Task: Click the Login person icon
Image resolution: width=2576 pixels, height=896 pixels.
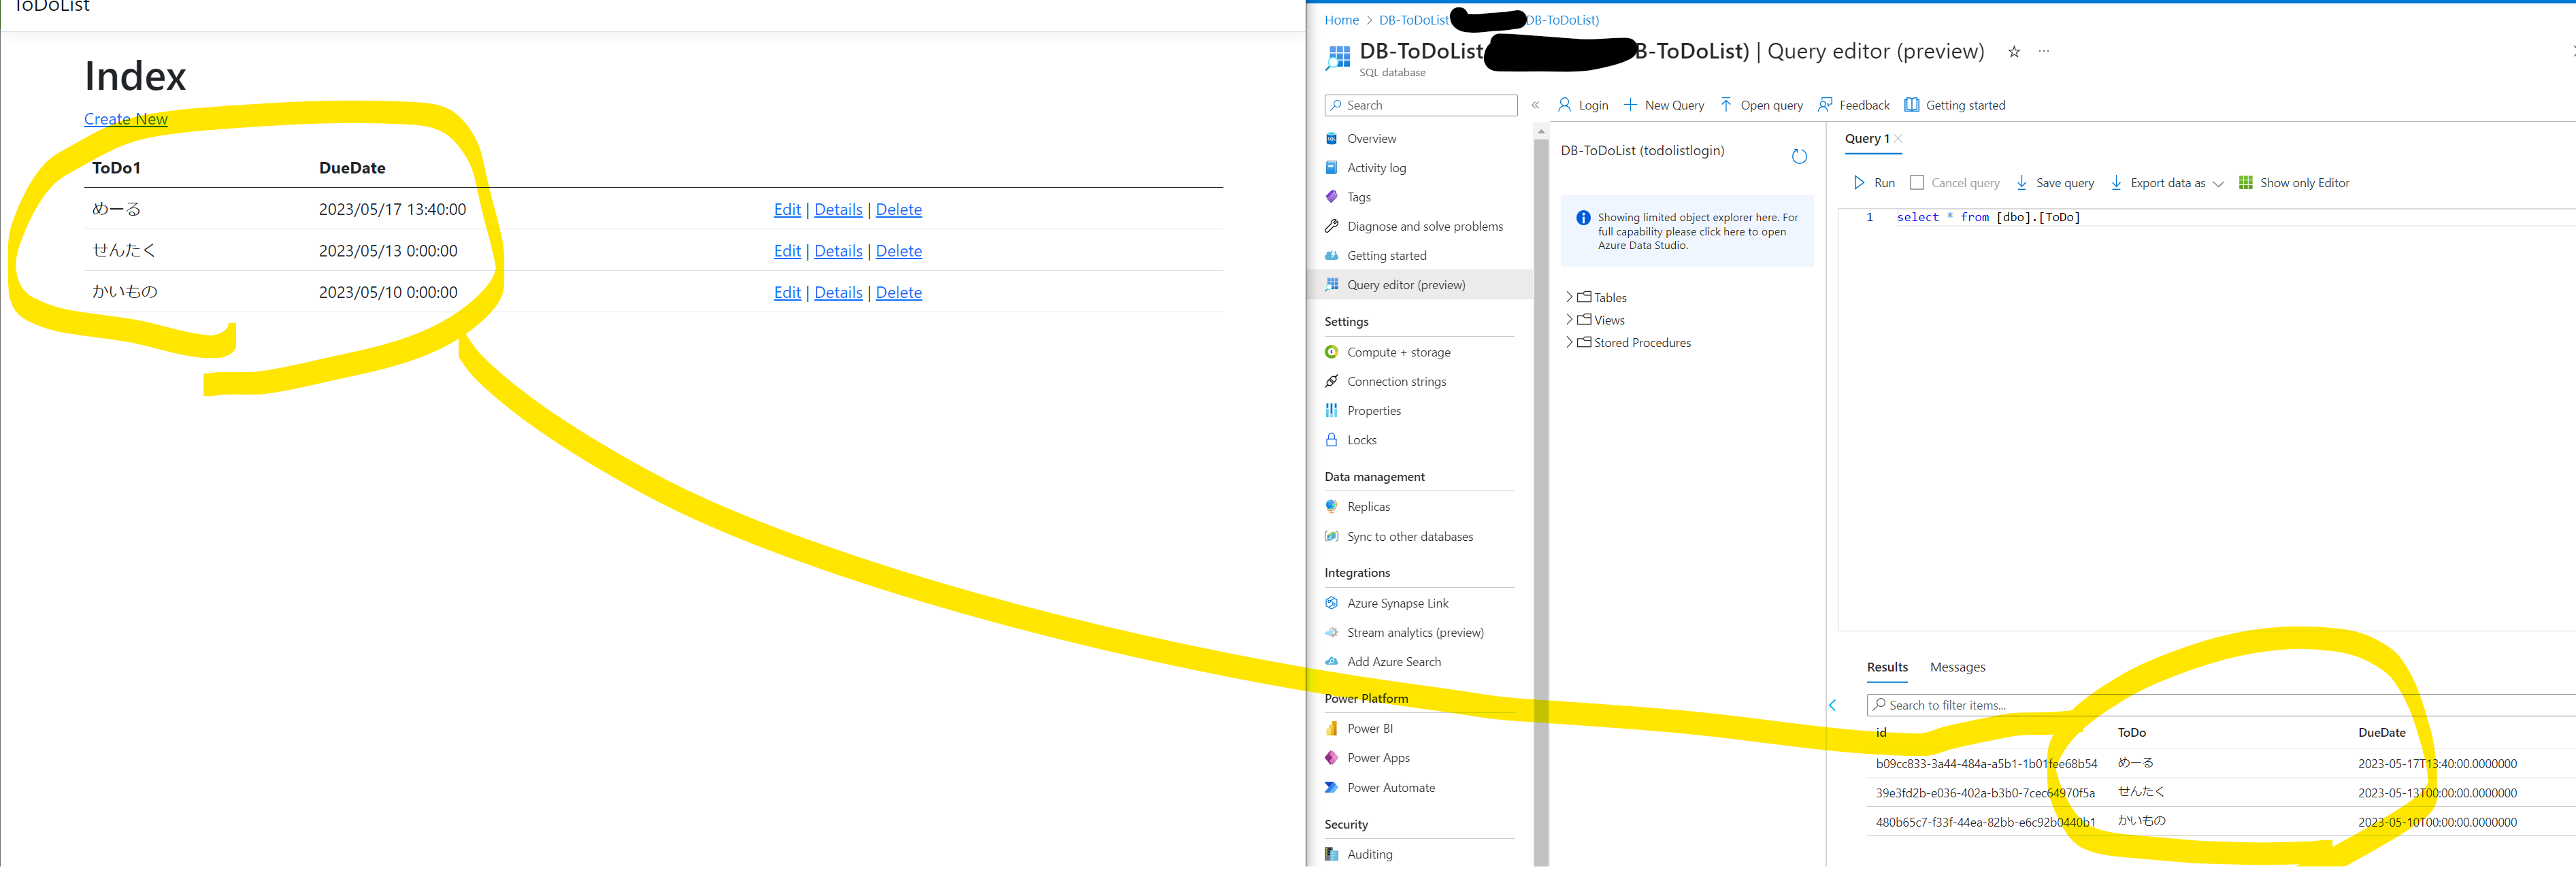Action: point(1565,105)
